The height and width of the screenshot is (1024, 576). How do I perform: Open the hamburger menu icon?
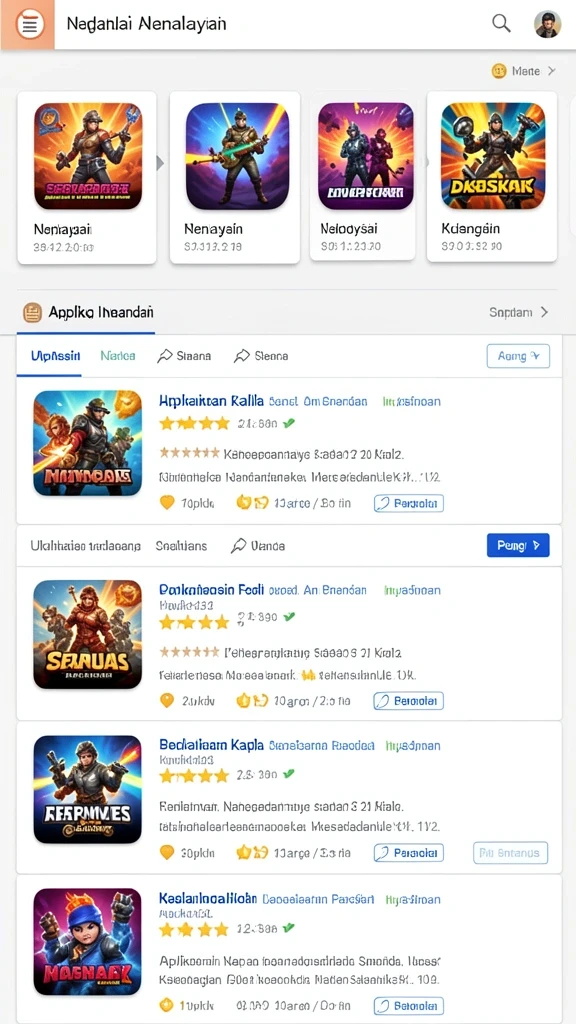29,24
